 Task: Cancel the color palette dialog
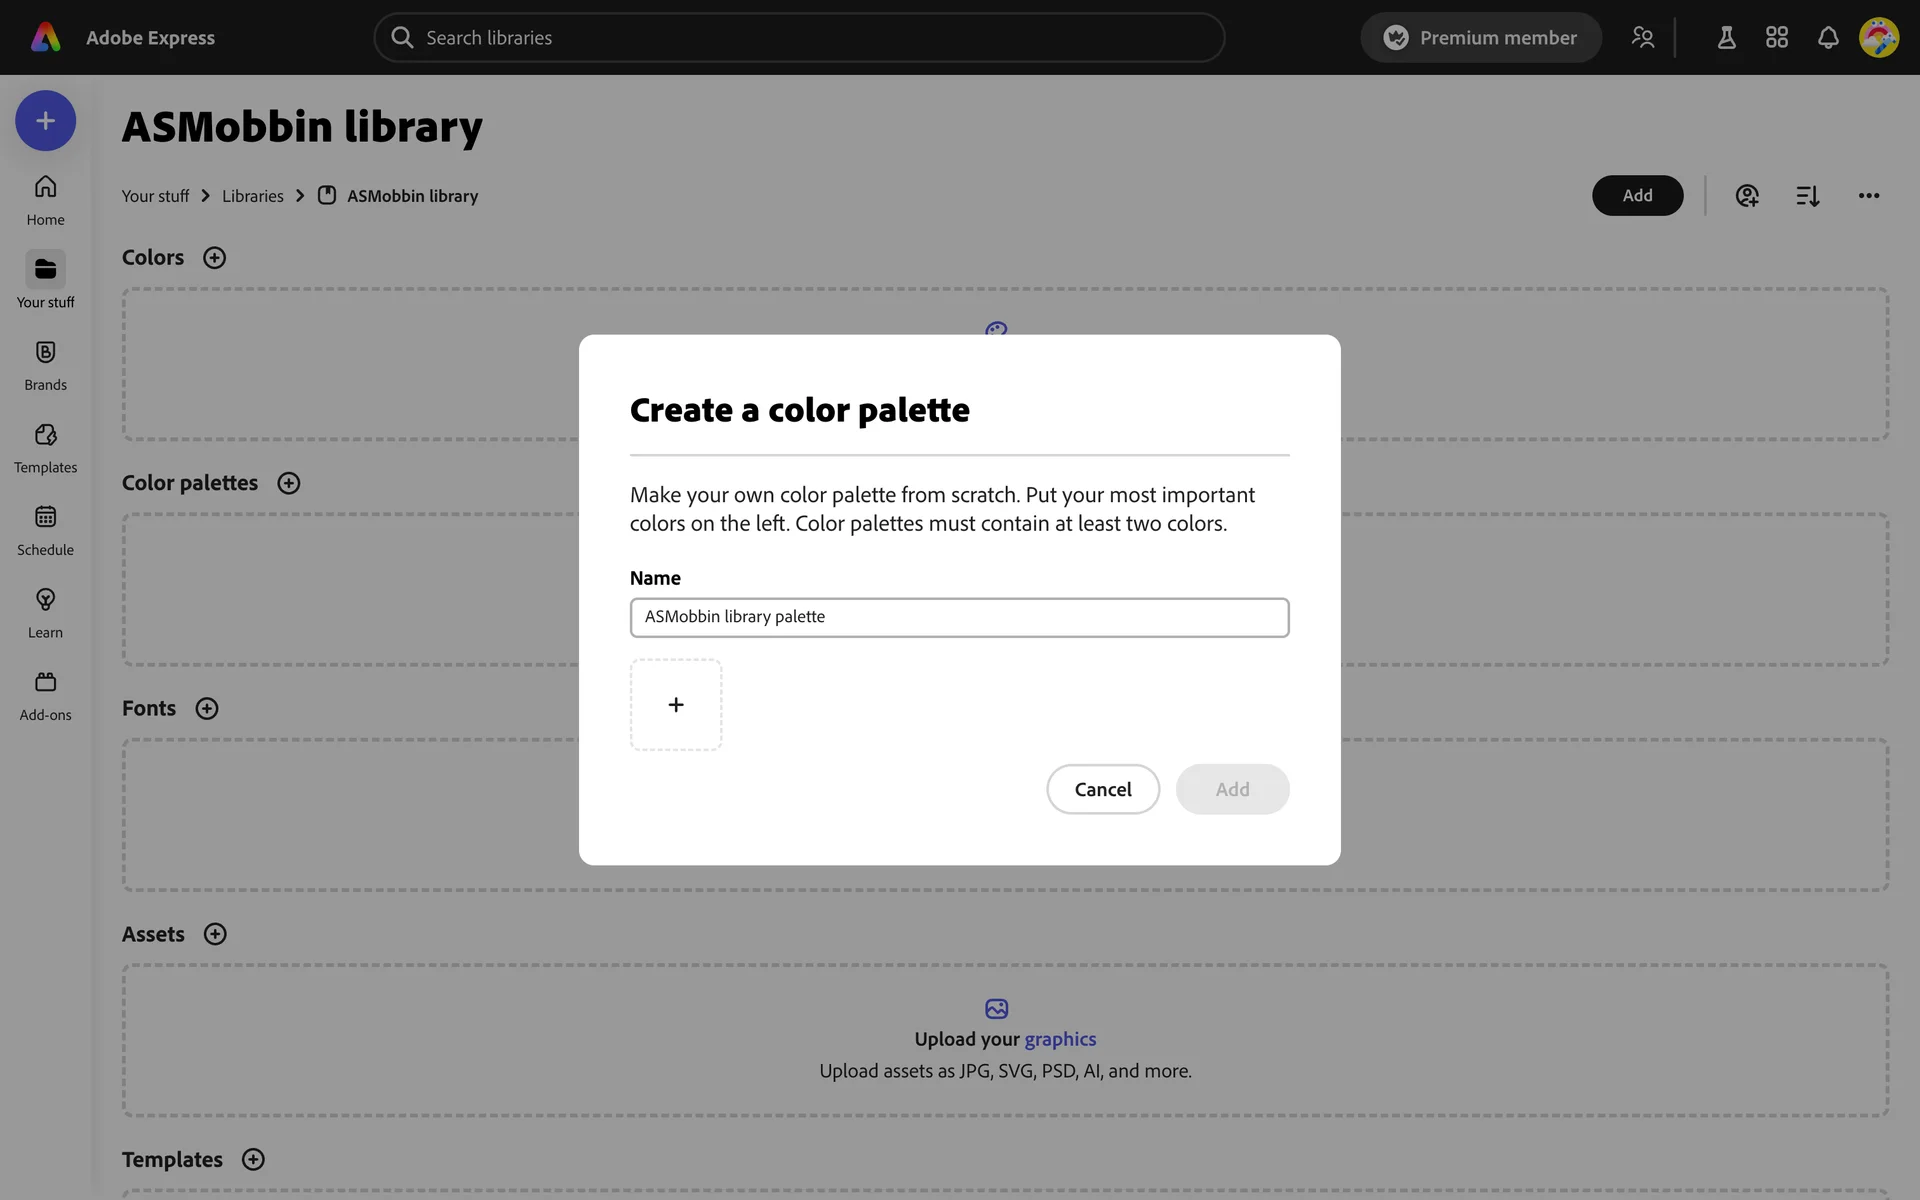pos(1102,789)
